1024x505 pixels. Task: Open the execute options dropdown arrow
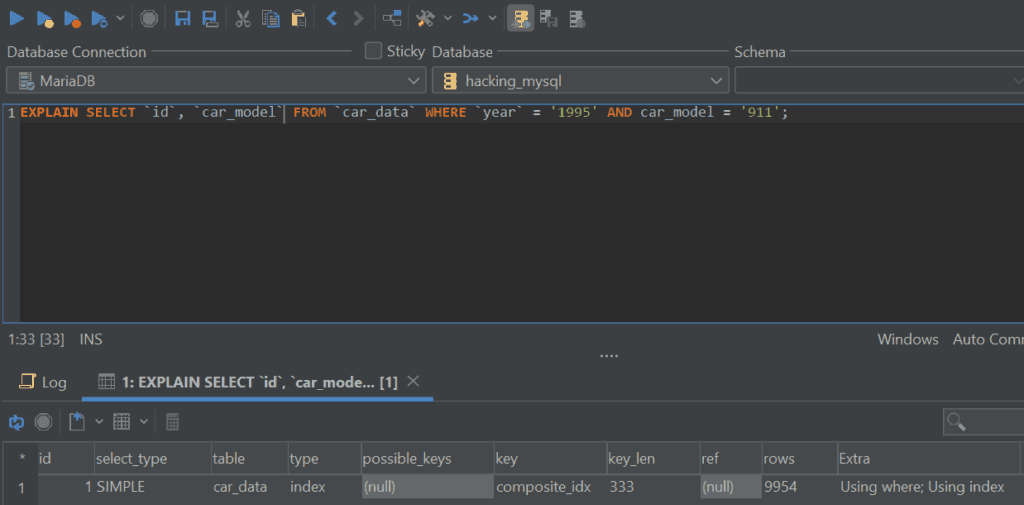[x=120, y=18]
